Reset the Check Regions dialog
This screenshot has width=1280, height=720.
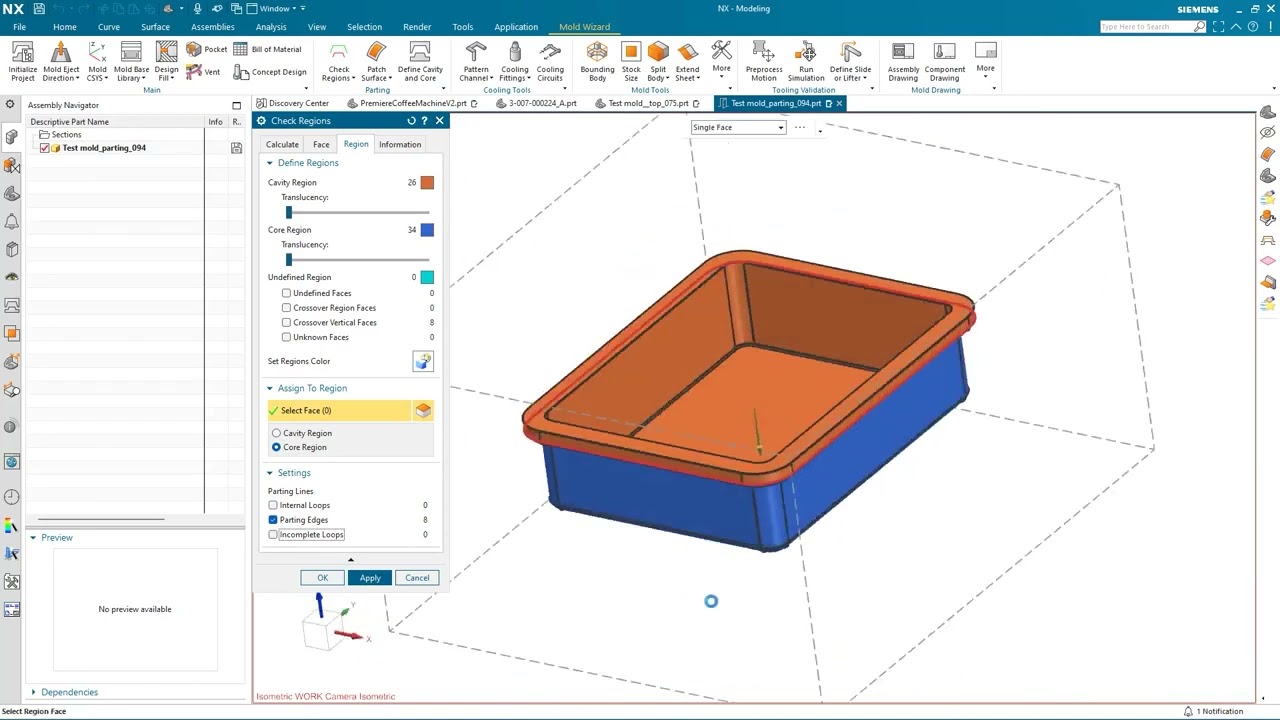[x=411, y=121]
